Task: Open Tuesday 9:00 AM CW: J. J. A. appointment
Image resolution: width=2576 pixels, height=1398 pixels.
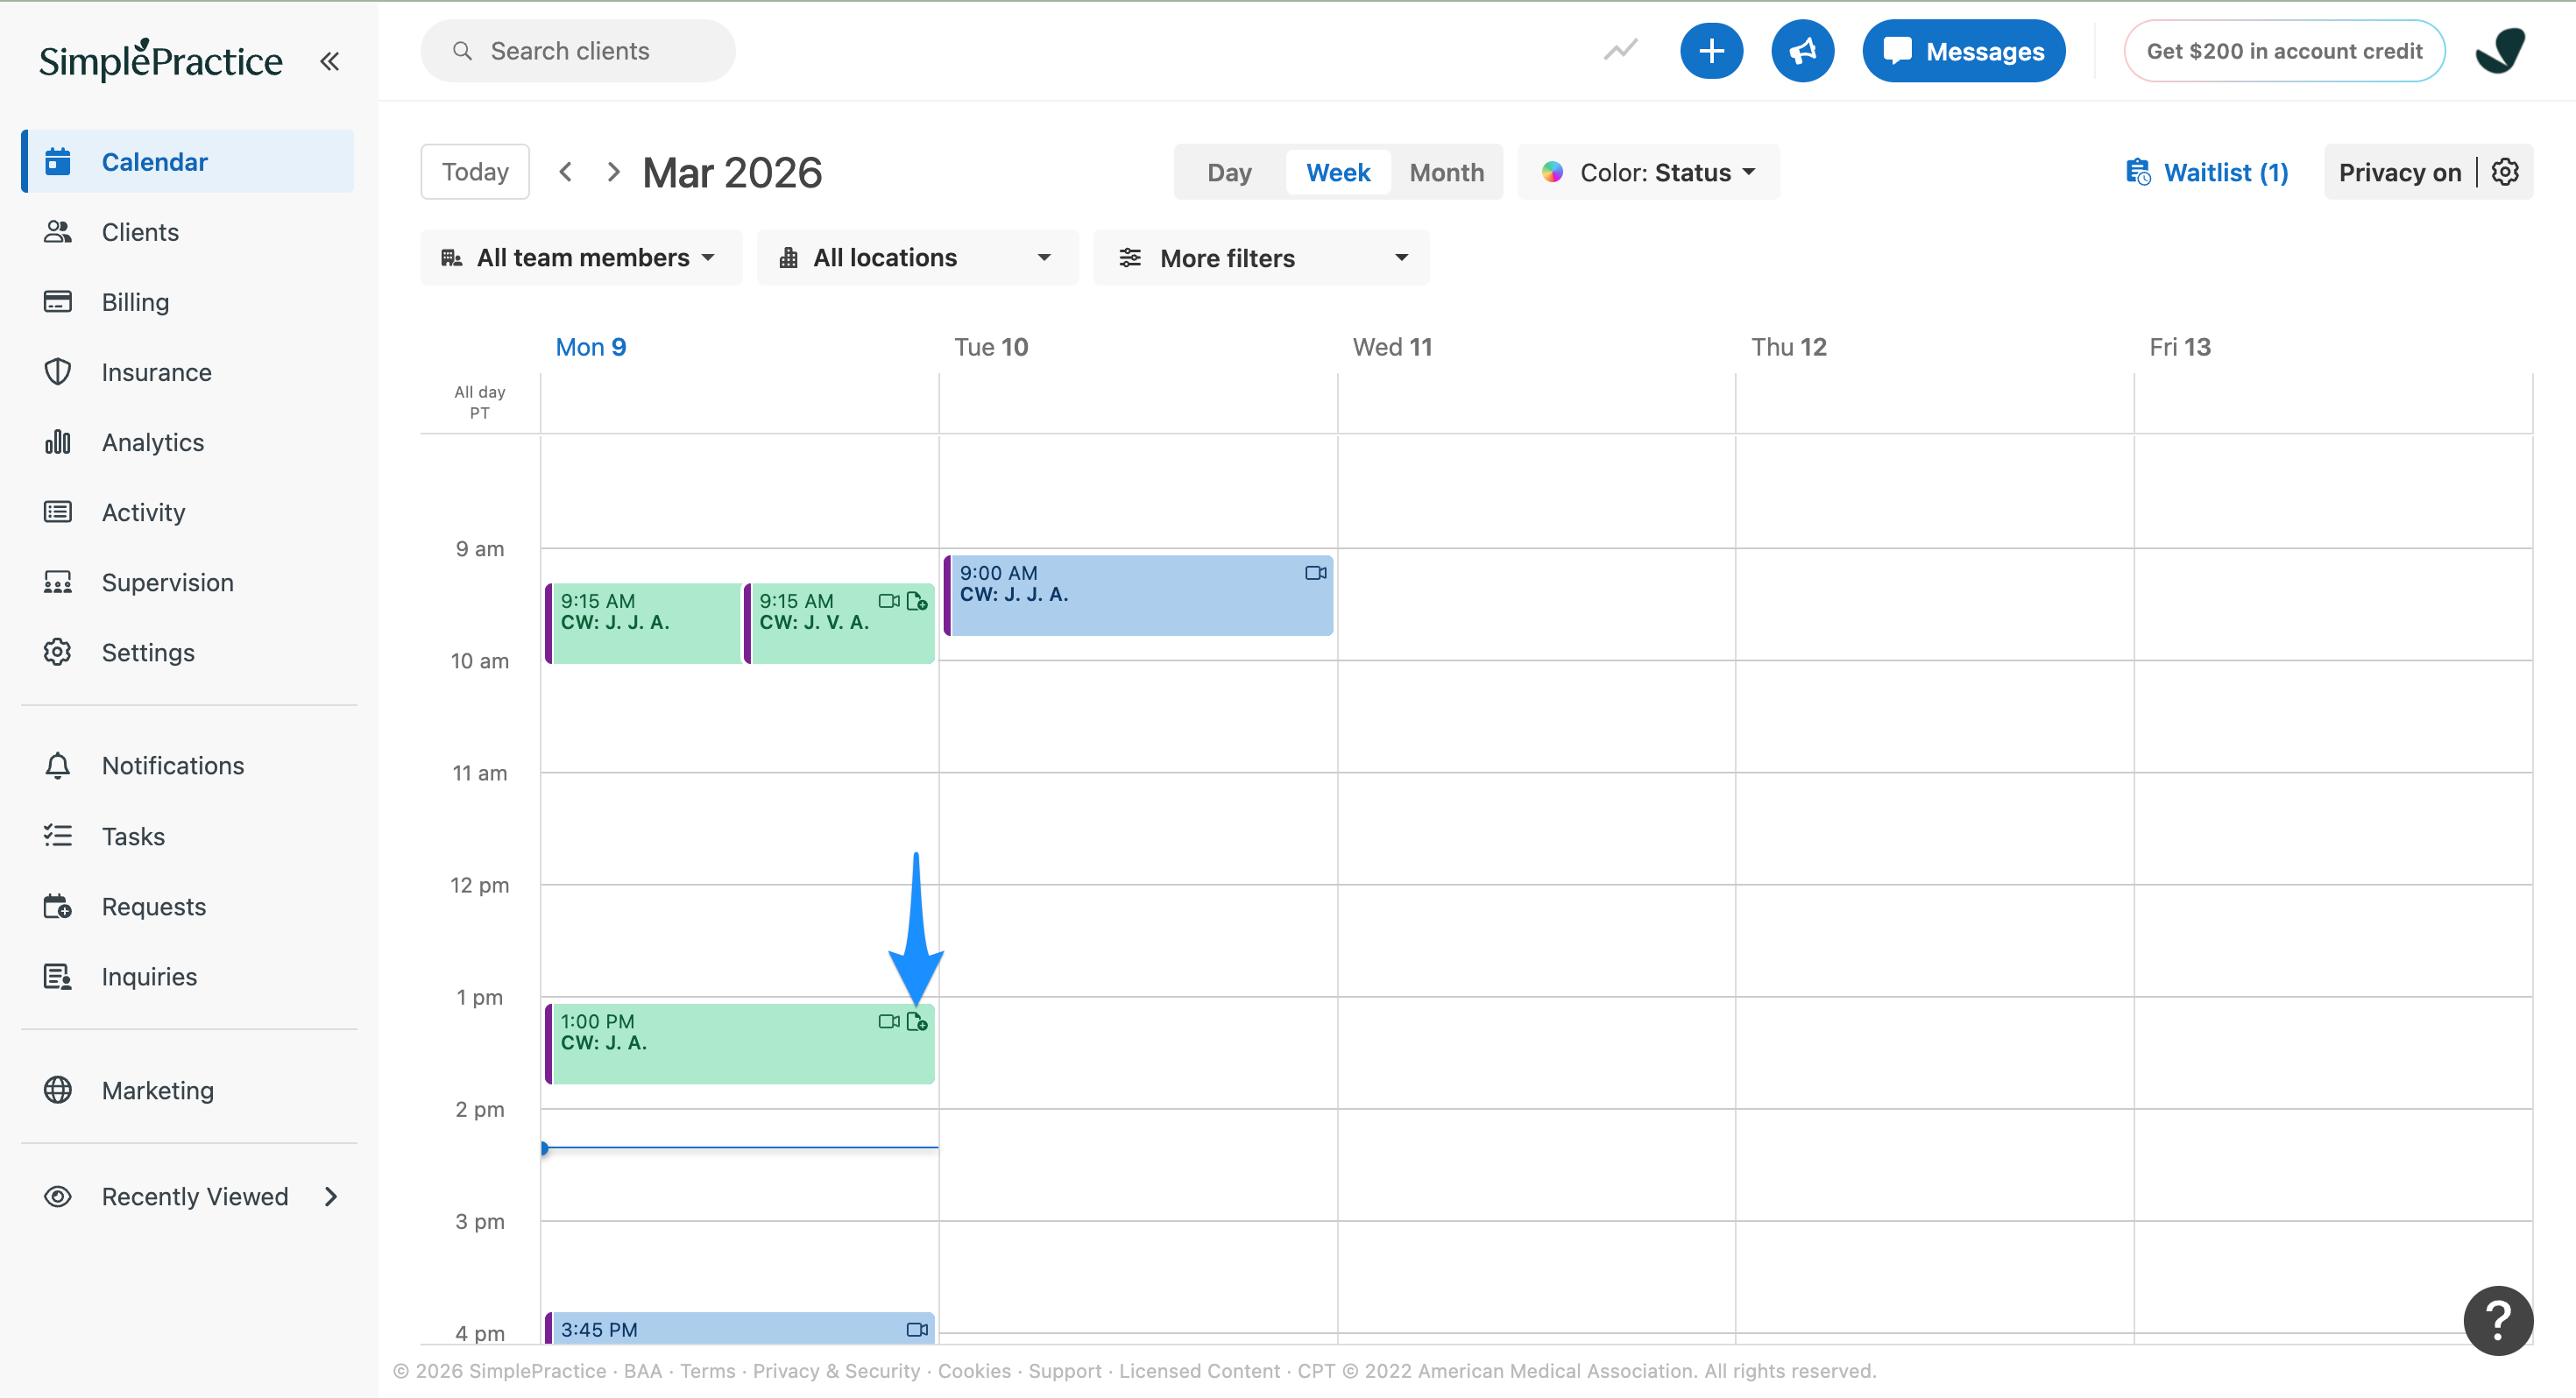Action: click(1138, 595)
